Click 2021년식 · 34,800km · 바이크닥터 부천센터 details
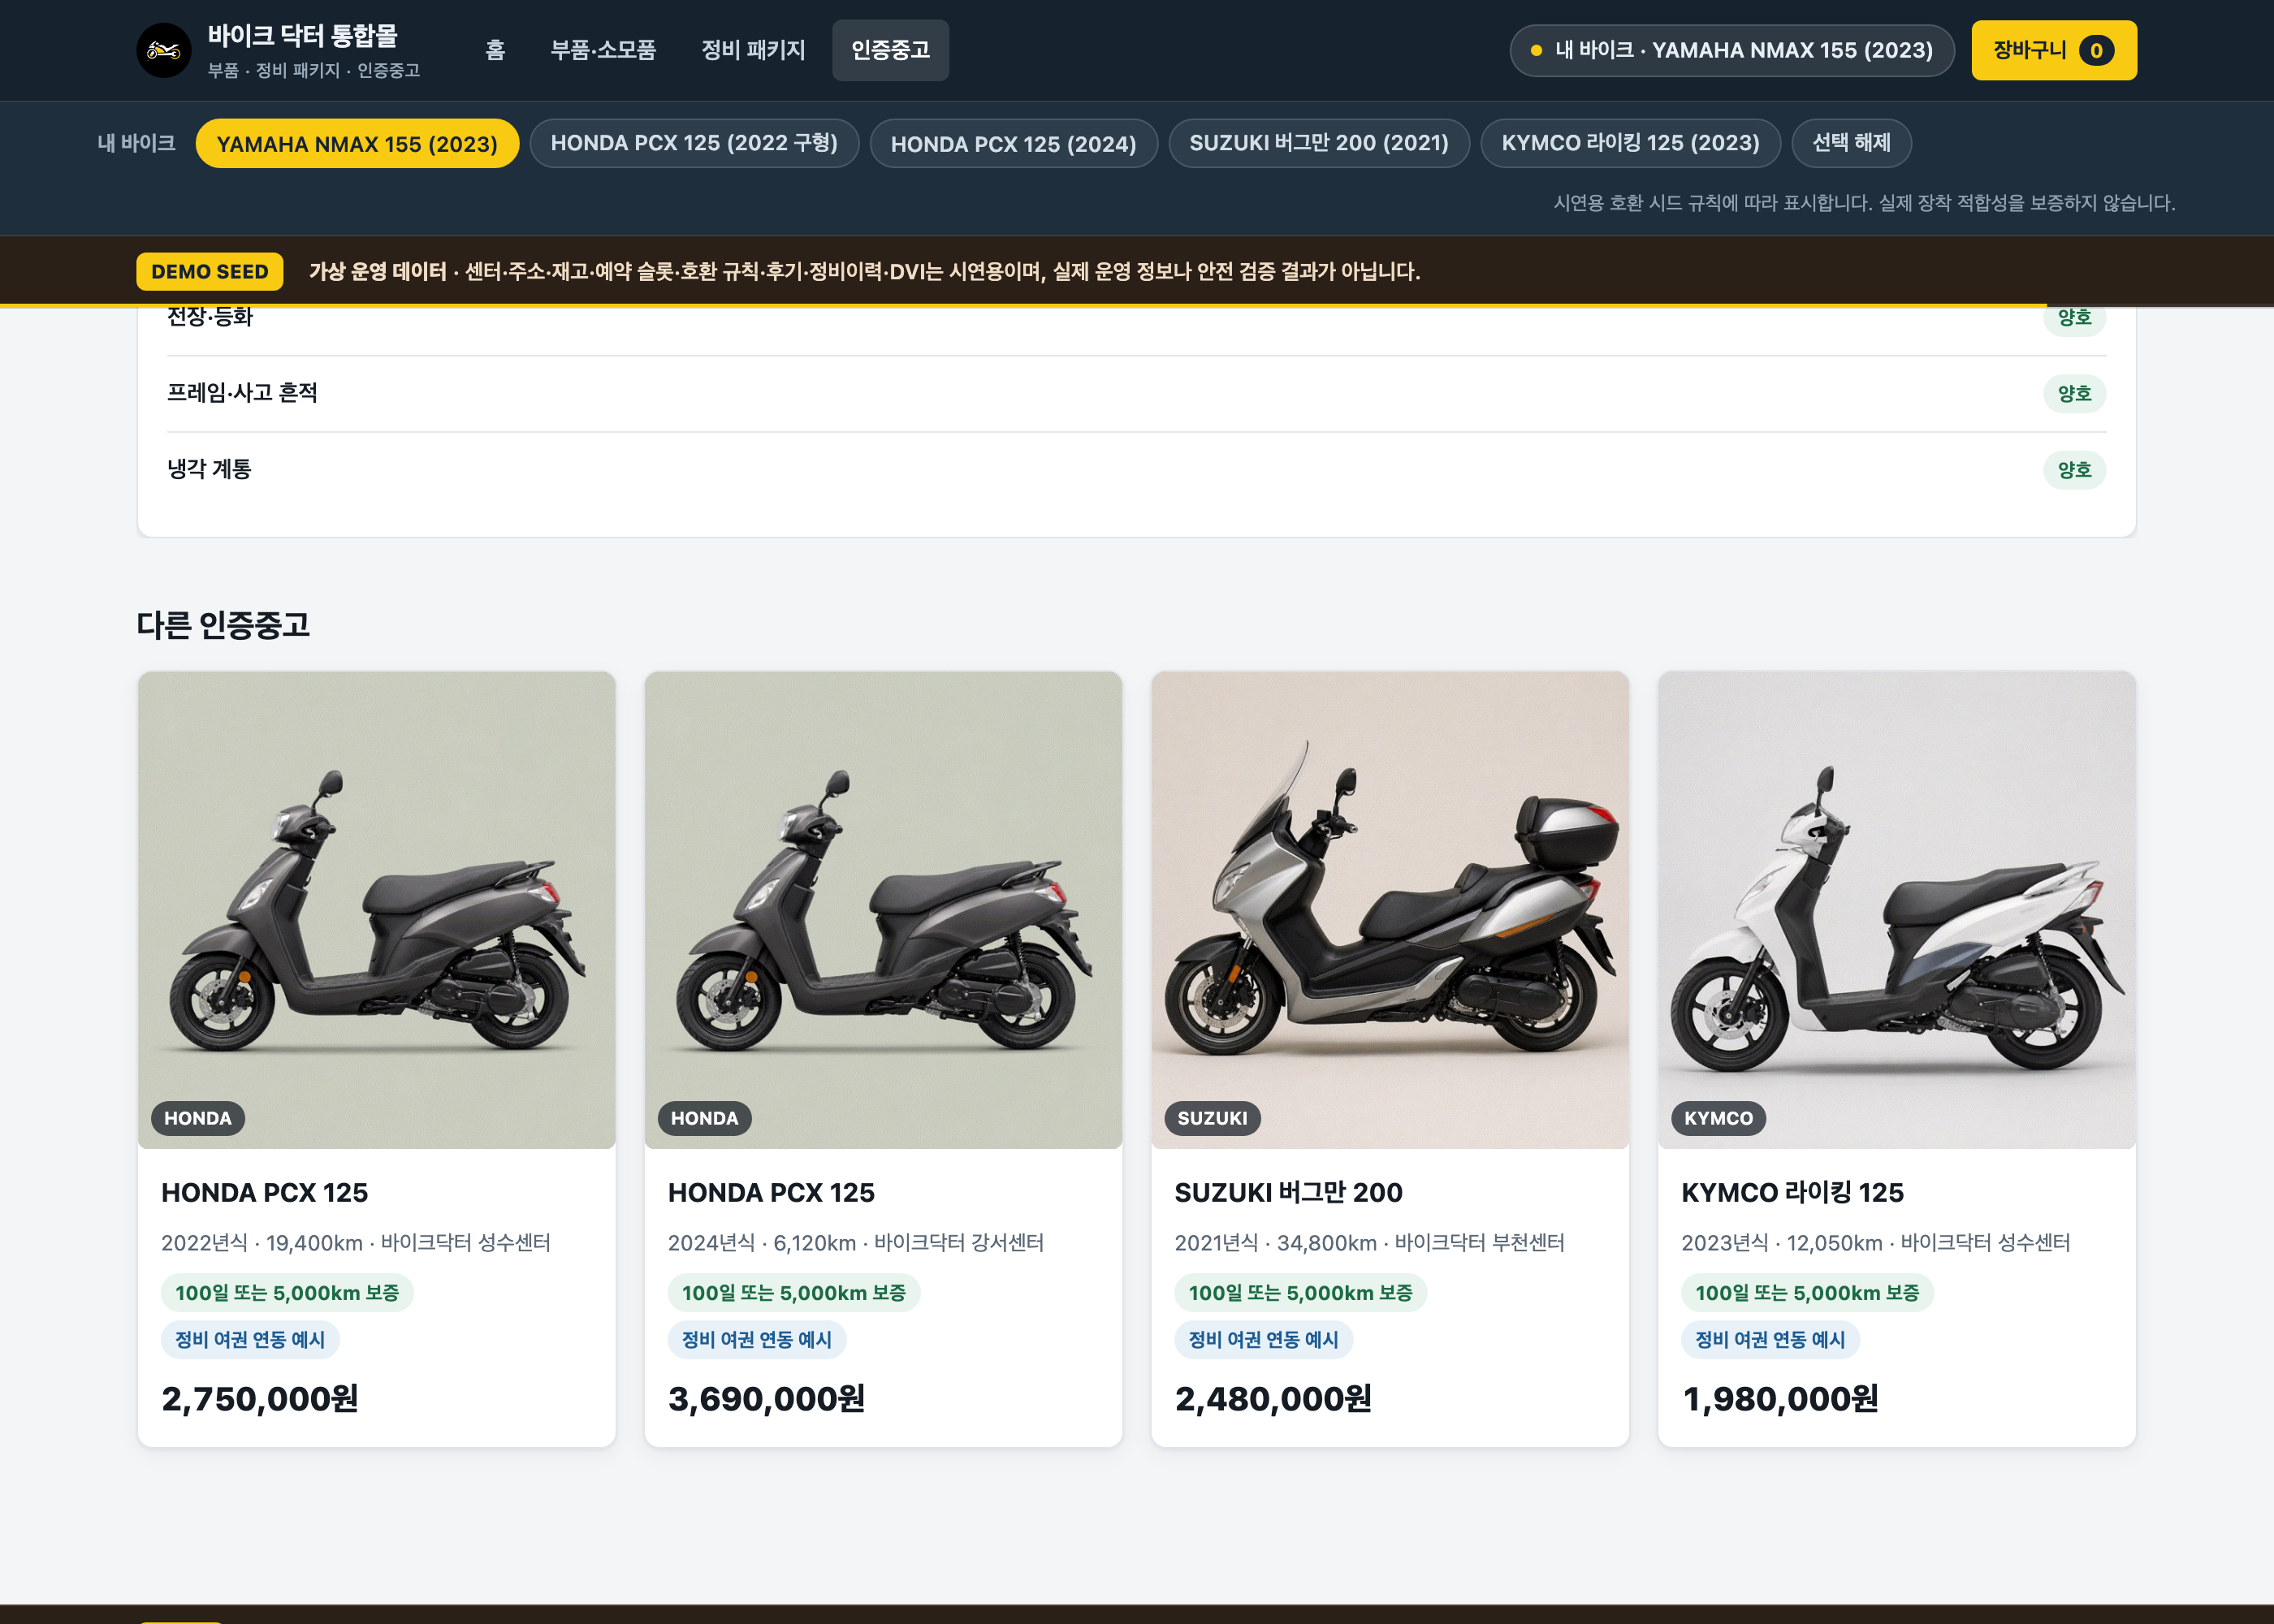The height and width of the screenshot is (1624, 2274). coord(1370,1243)
